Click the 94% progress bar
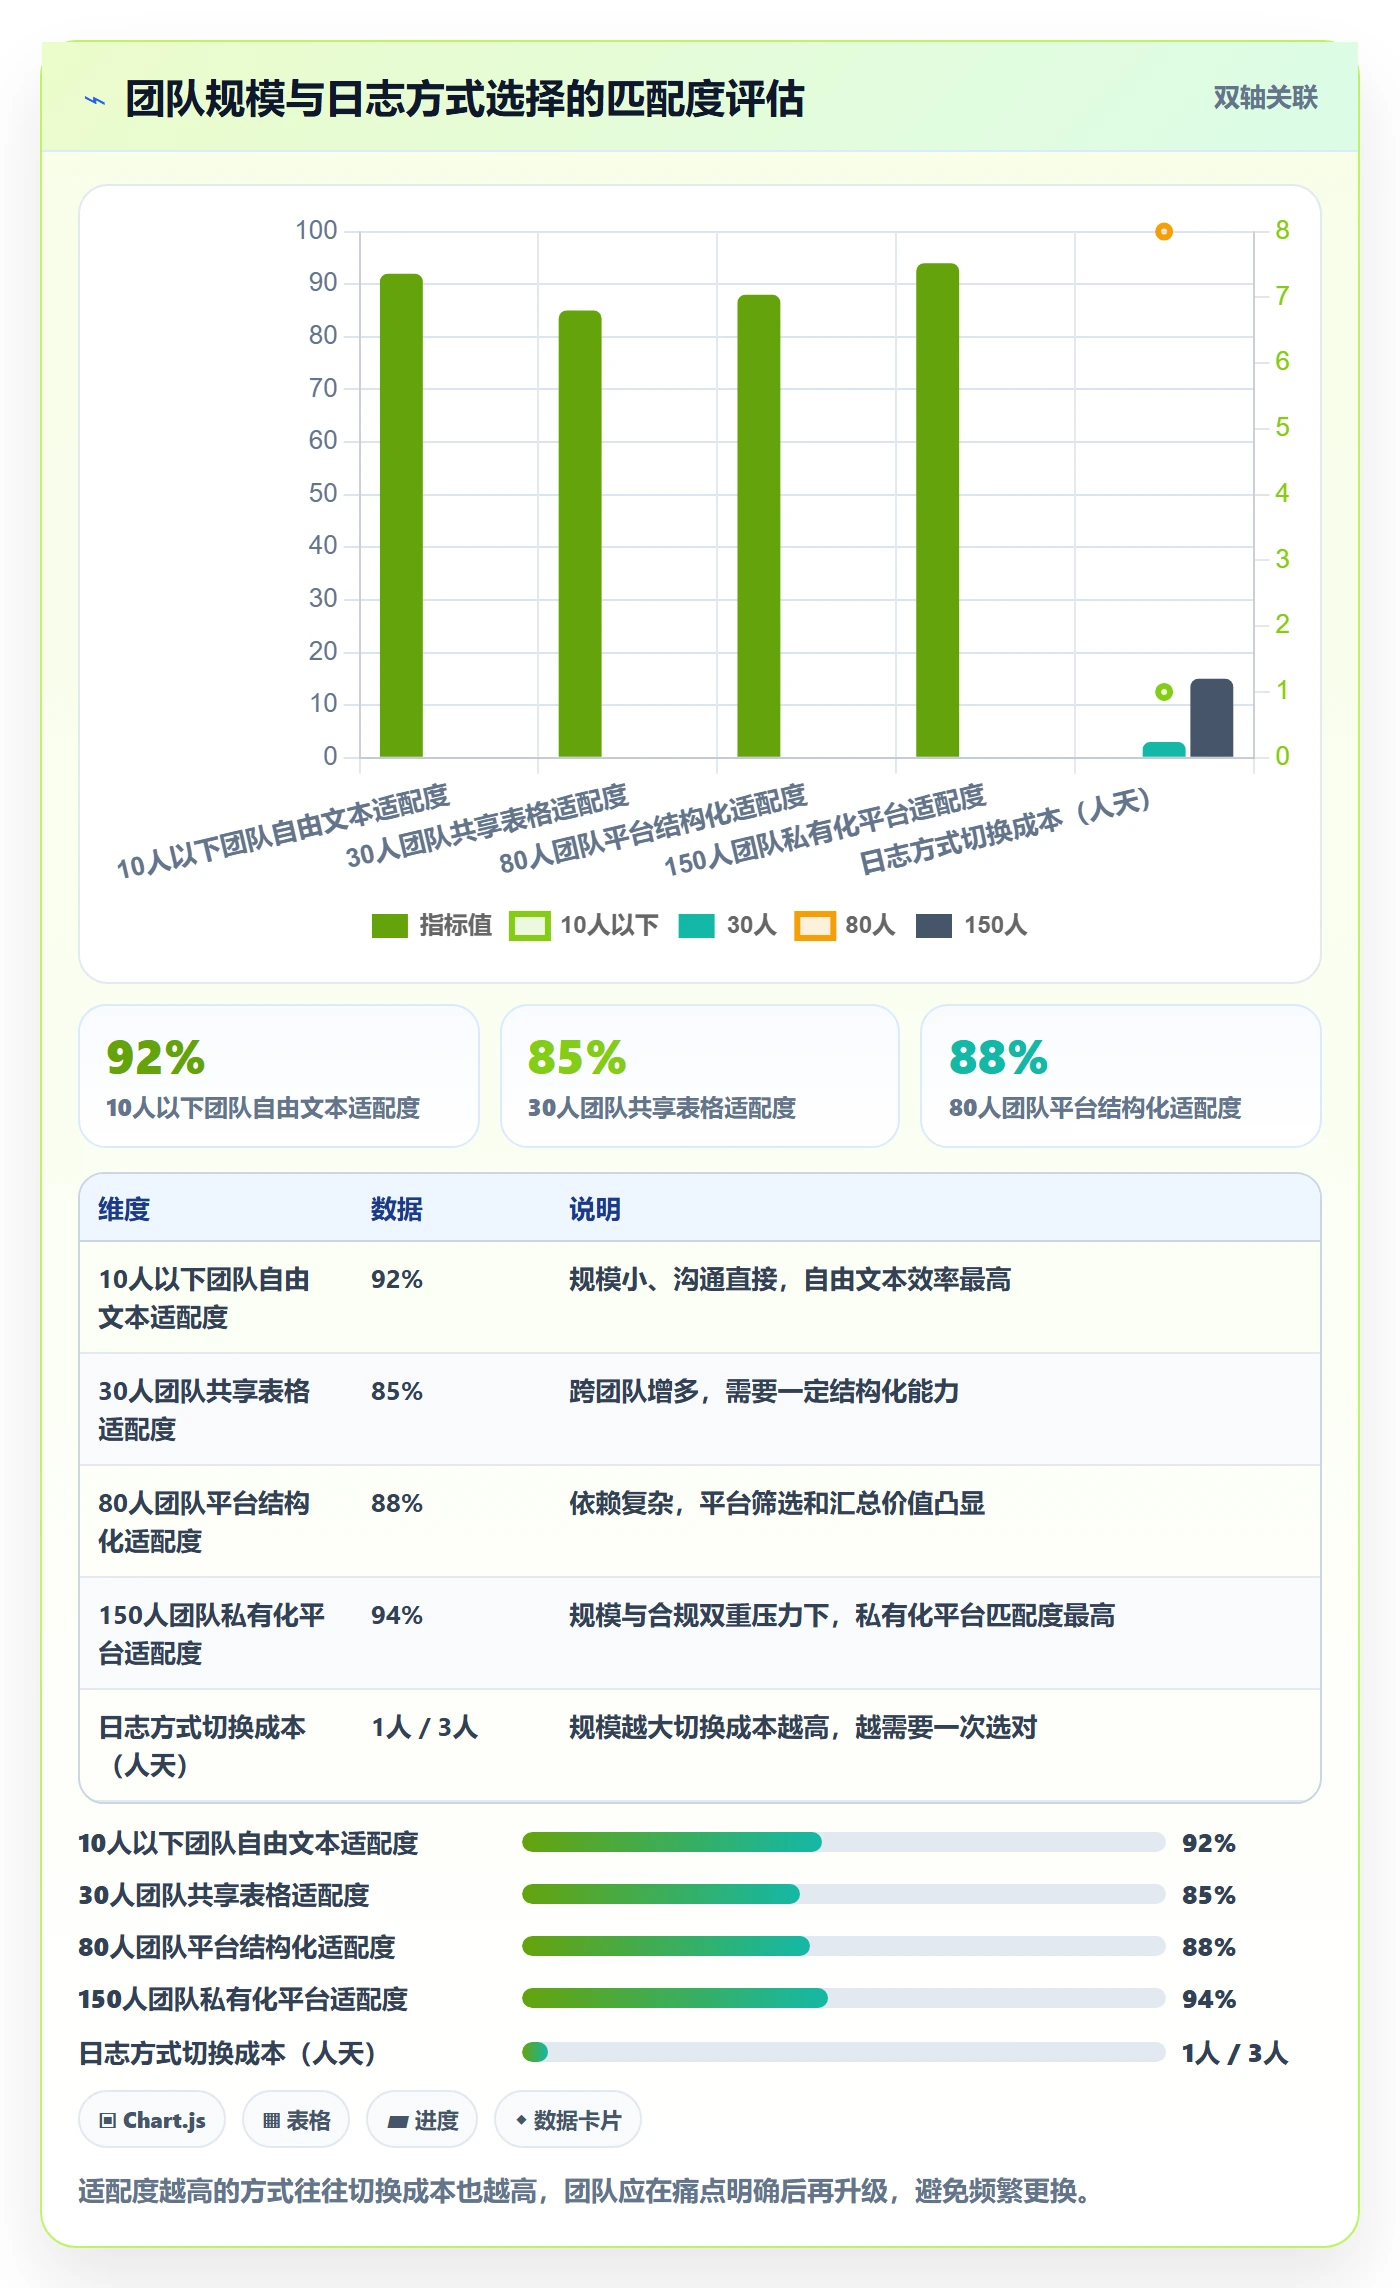The height and width of the screenshot is (2288, 1400). pos(844,1998)
